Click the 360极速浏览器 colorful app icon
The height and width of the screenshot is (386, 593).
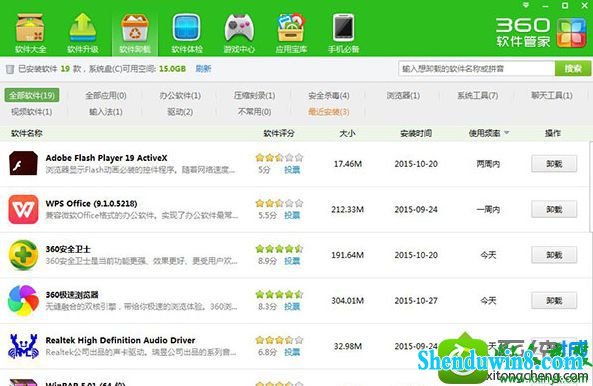click(23, 301)
